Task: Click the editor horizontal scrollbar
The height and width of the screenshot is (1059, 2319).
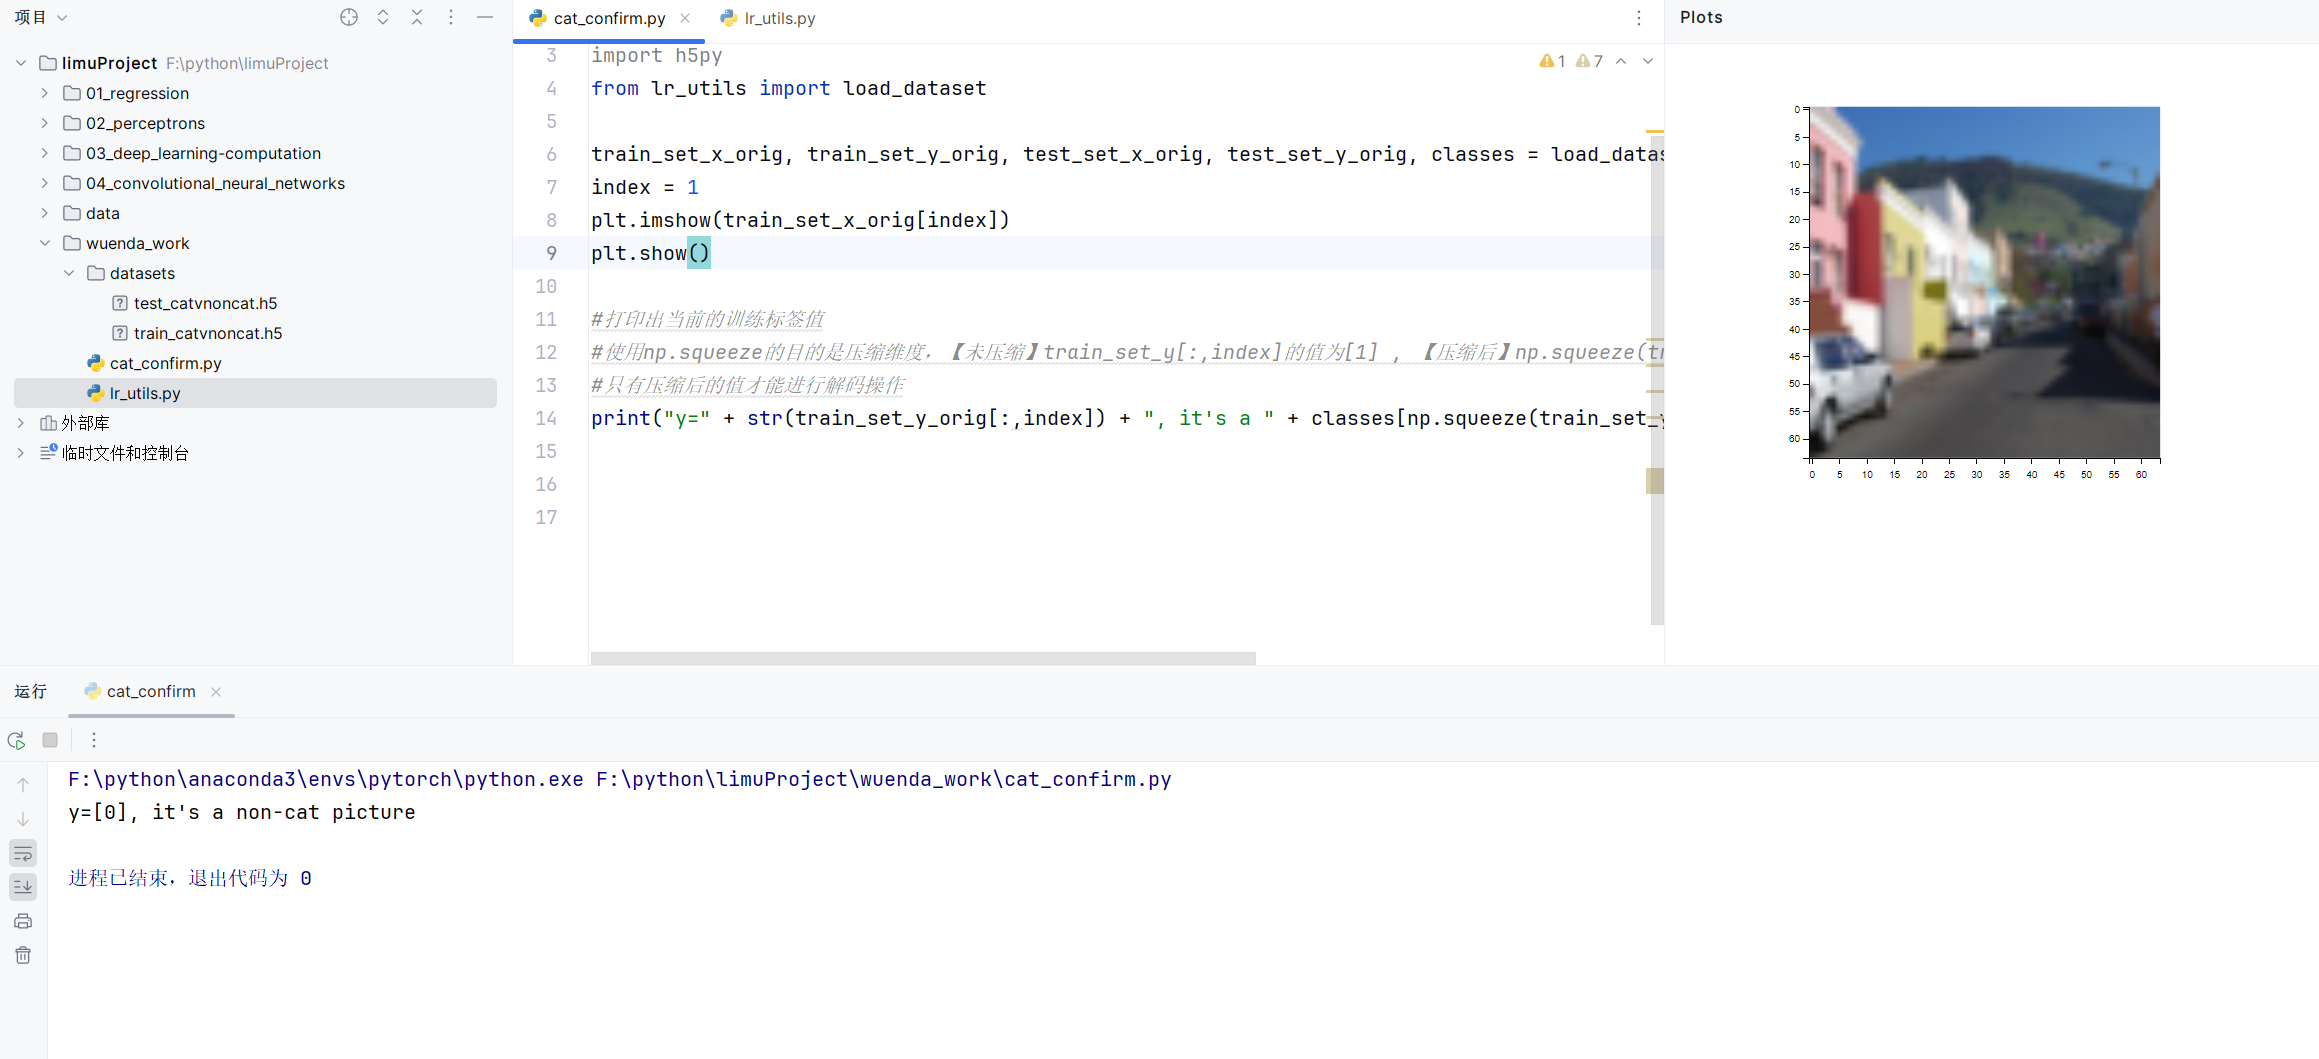Action: (x=923, y=658)
